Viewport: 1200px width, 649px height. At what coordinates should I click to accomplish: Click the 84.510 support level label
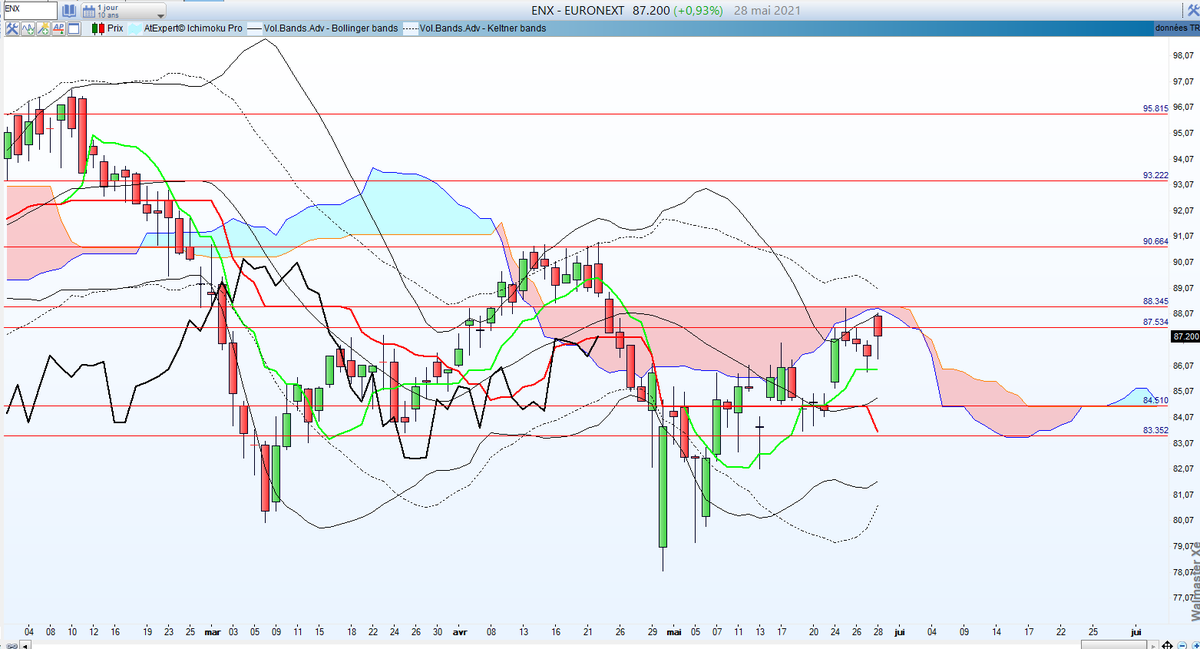click(1155, 400)
